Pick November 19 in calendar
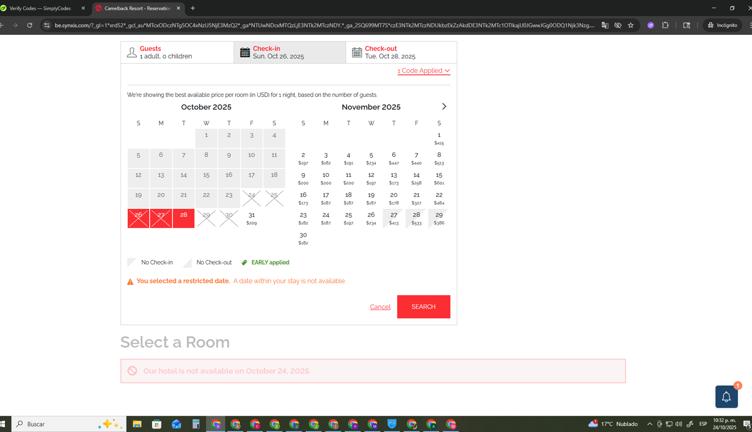The image size is (752, 432). 371,198
